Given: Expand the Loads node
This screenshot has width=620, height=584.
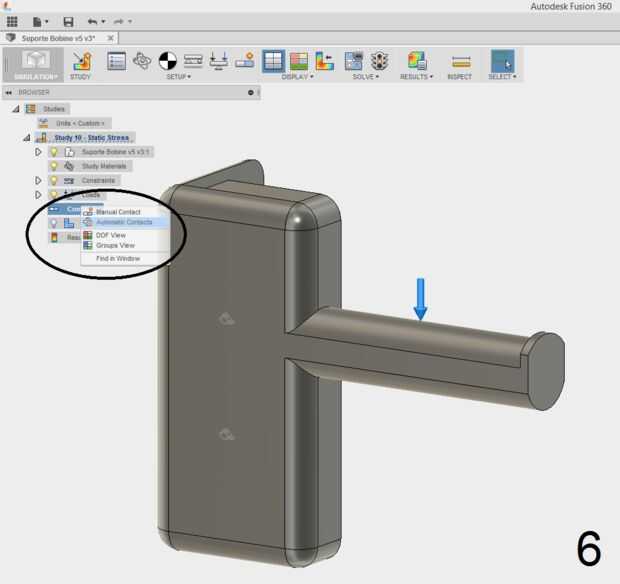Looking at the screenshot, I should coord(38,195).
